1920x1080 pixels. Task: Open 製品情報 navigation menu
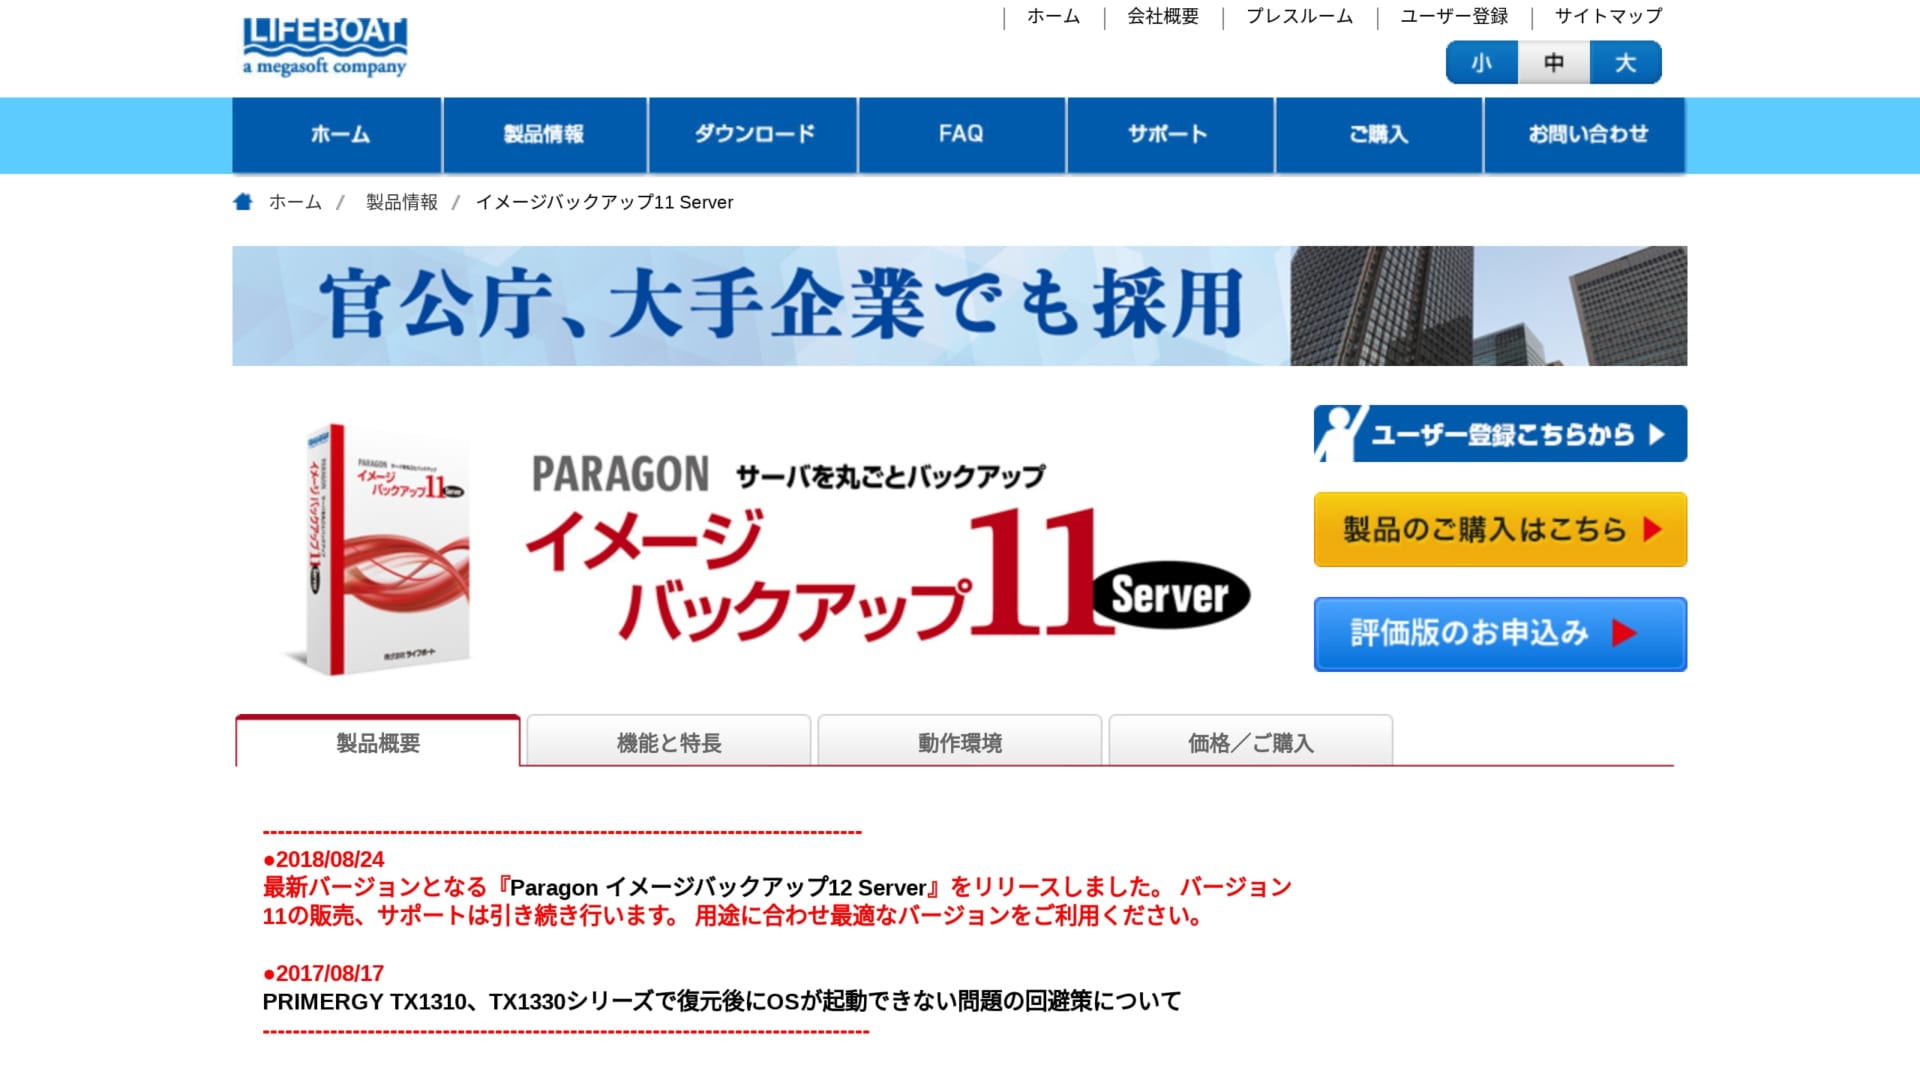[545, 135]
